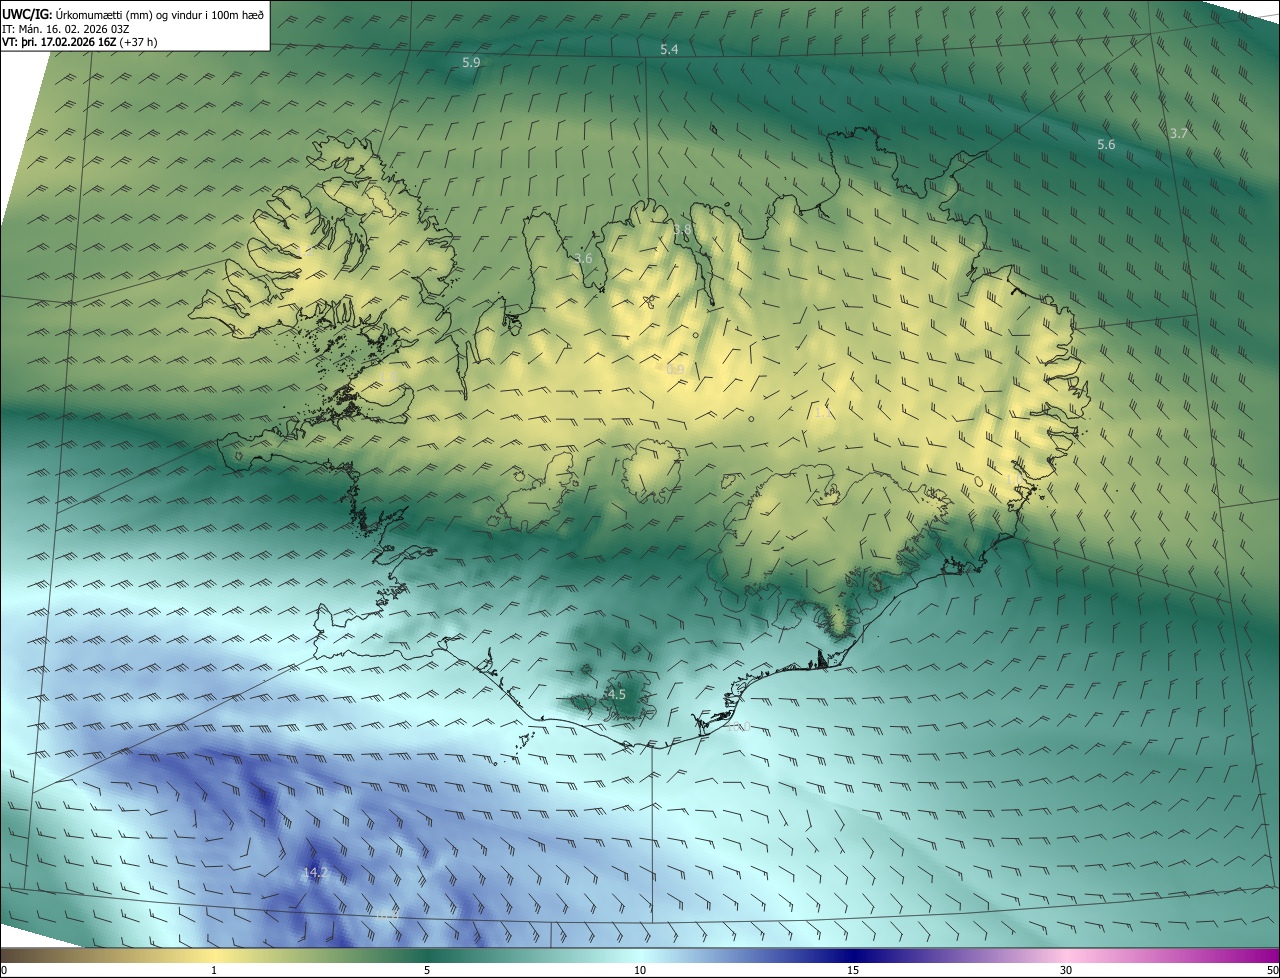Screen dimensions: 1280x978
Task: Click the 10.0 value label near the south coast
Action: [x=738, y=726]
